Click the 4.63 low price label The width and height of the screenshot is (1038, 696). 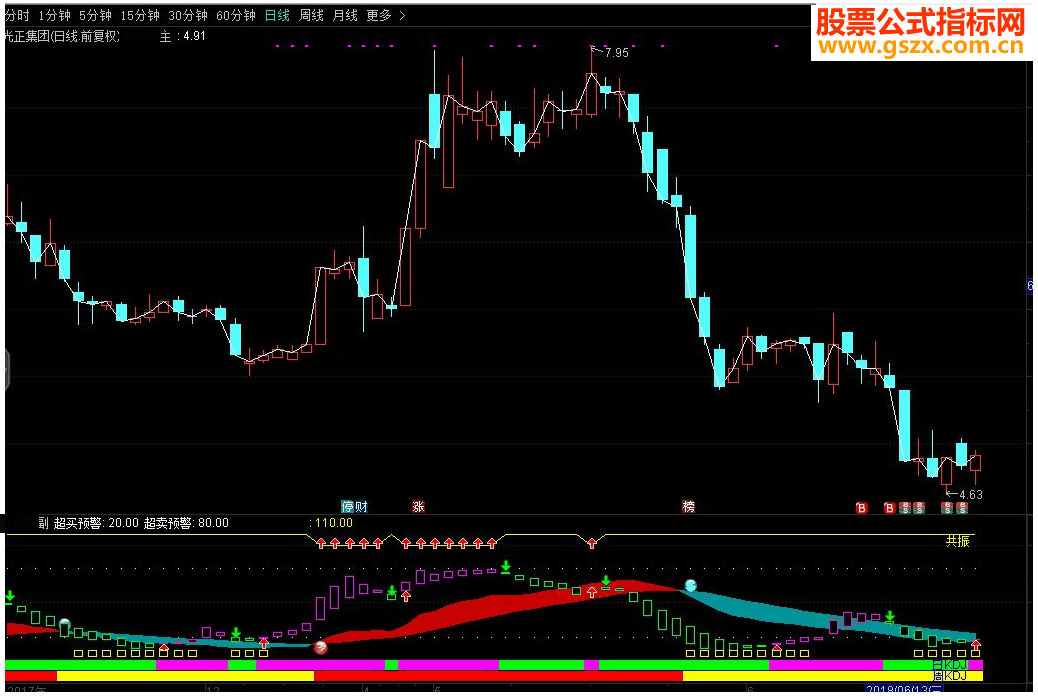pyautogui.click(x=970, y=494)
